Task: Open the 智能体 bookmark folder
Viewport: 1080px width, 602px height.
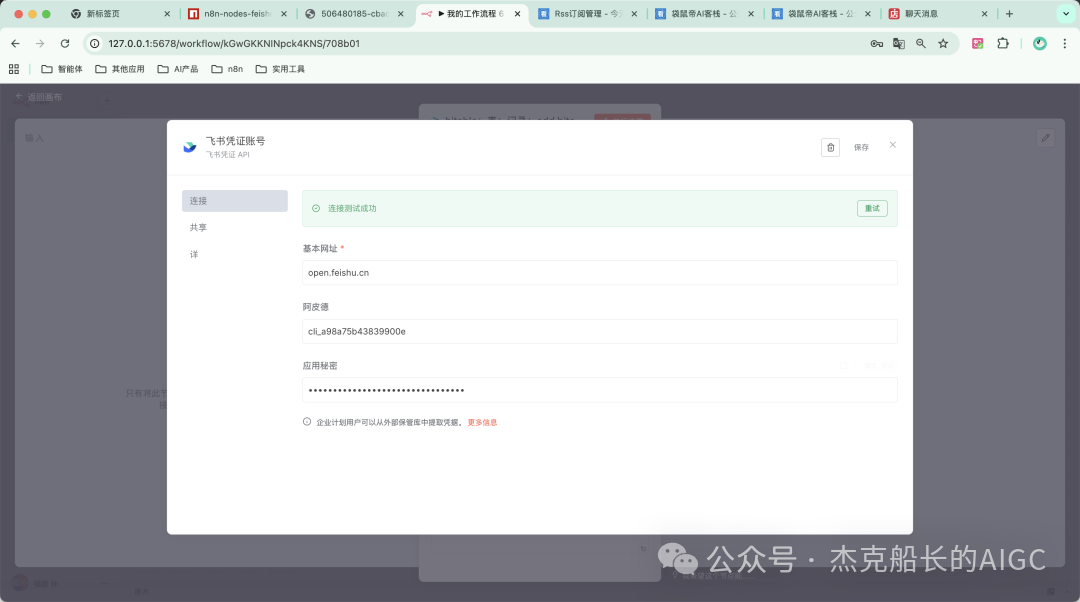Action: click(62, 69)
